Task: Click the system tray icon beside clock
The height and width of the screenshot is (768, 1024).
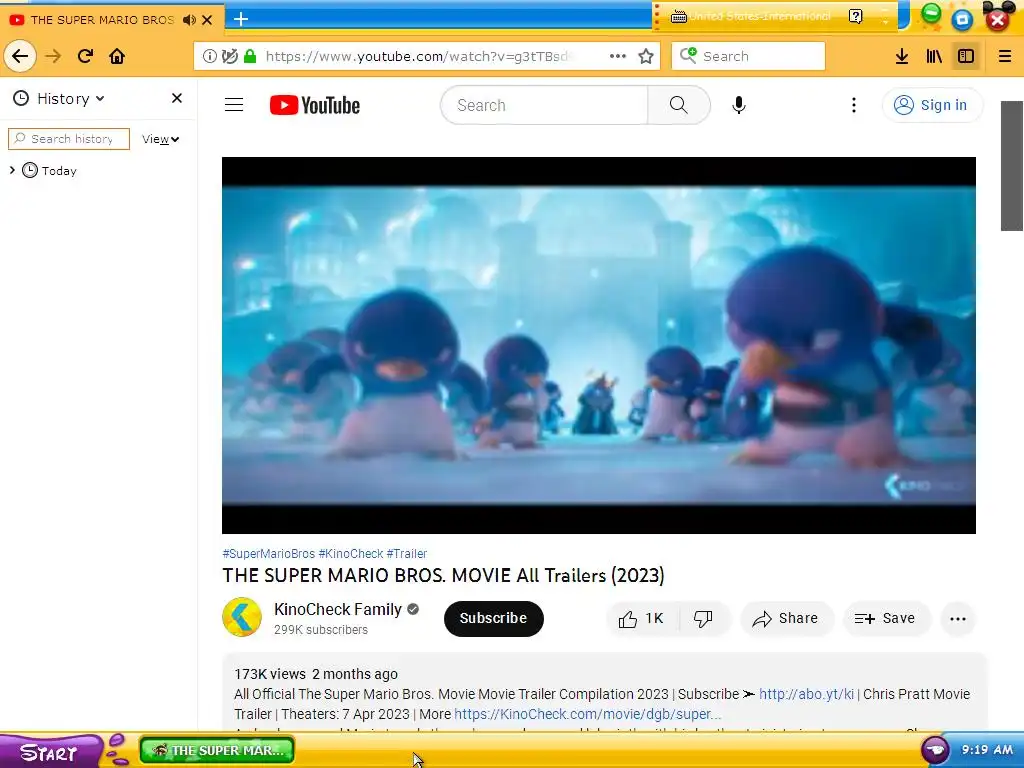Action: (935, 750)
